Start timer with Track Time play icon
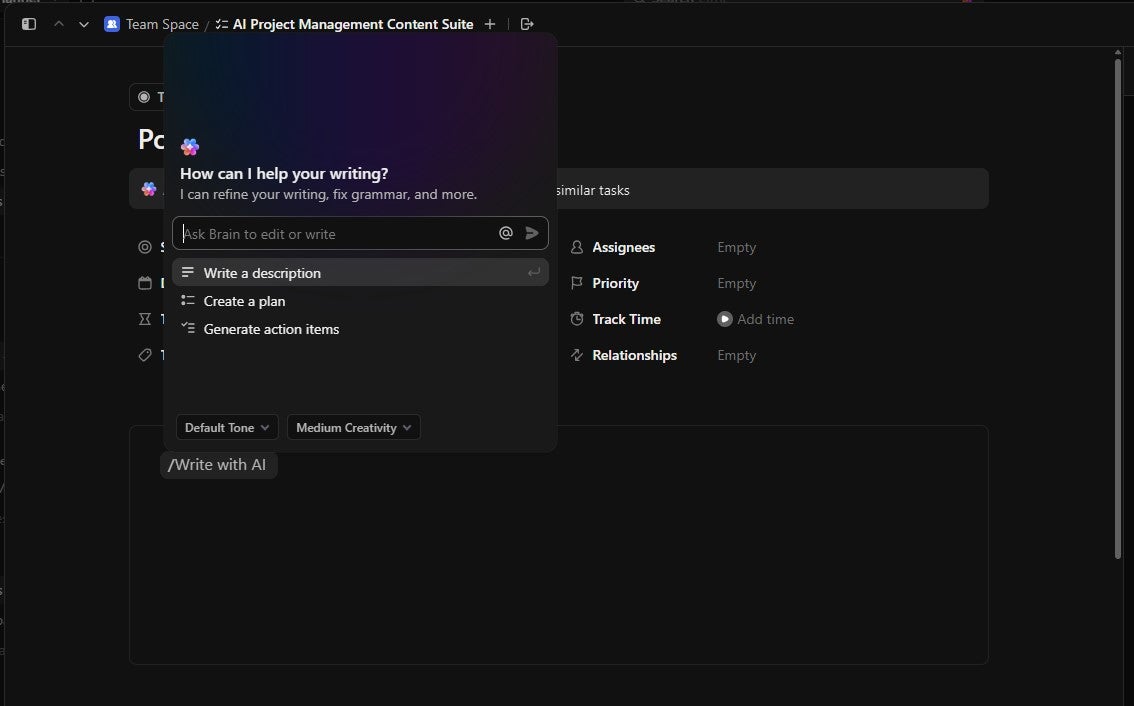 click(725, 319)
